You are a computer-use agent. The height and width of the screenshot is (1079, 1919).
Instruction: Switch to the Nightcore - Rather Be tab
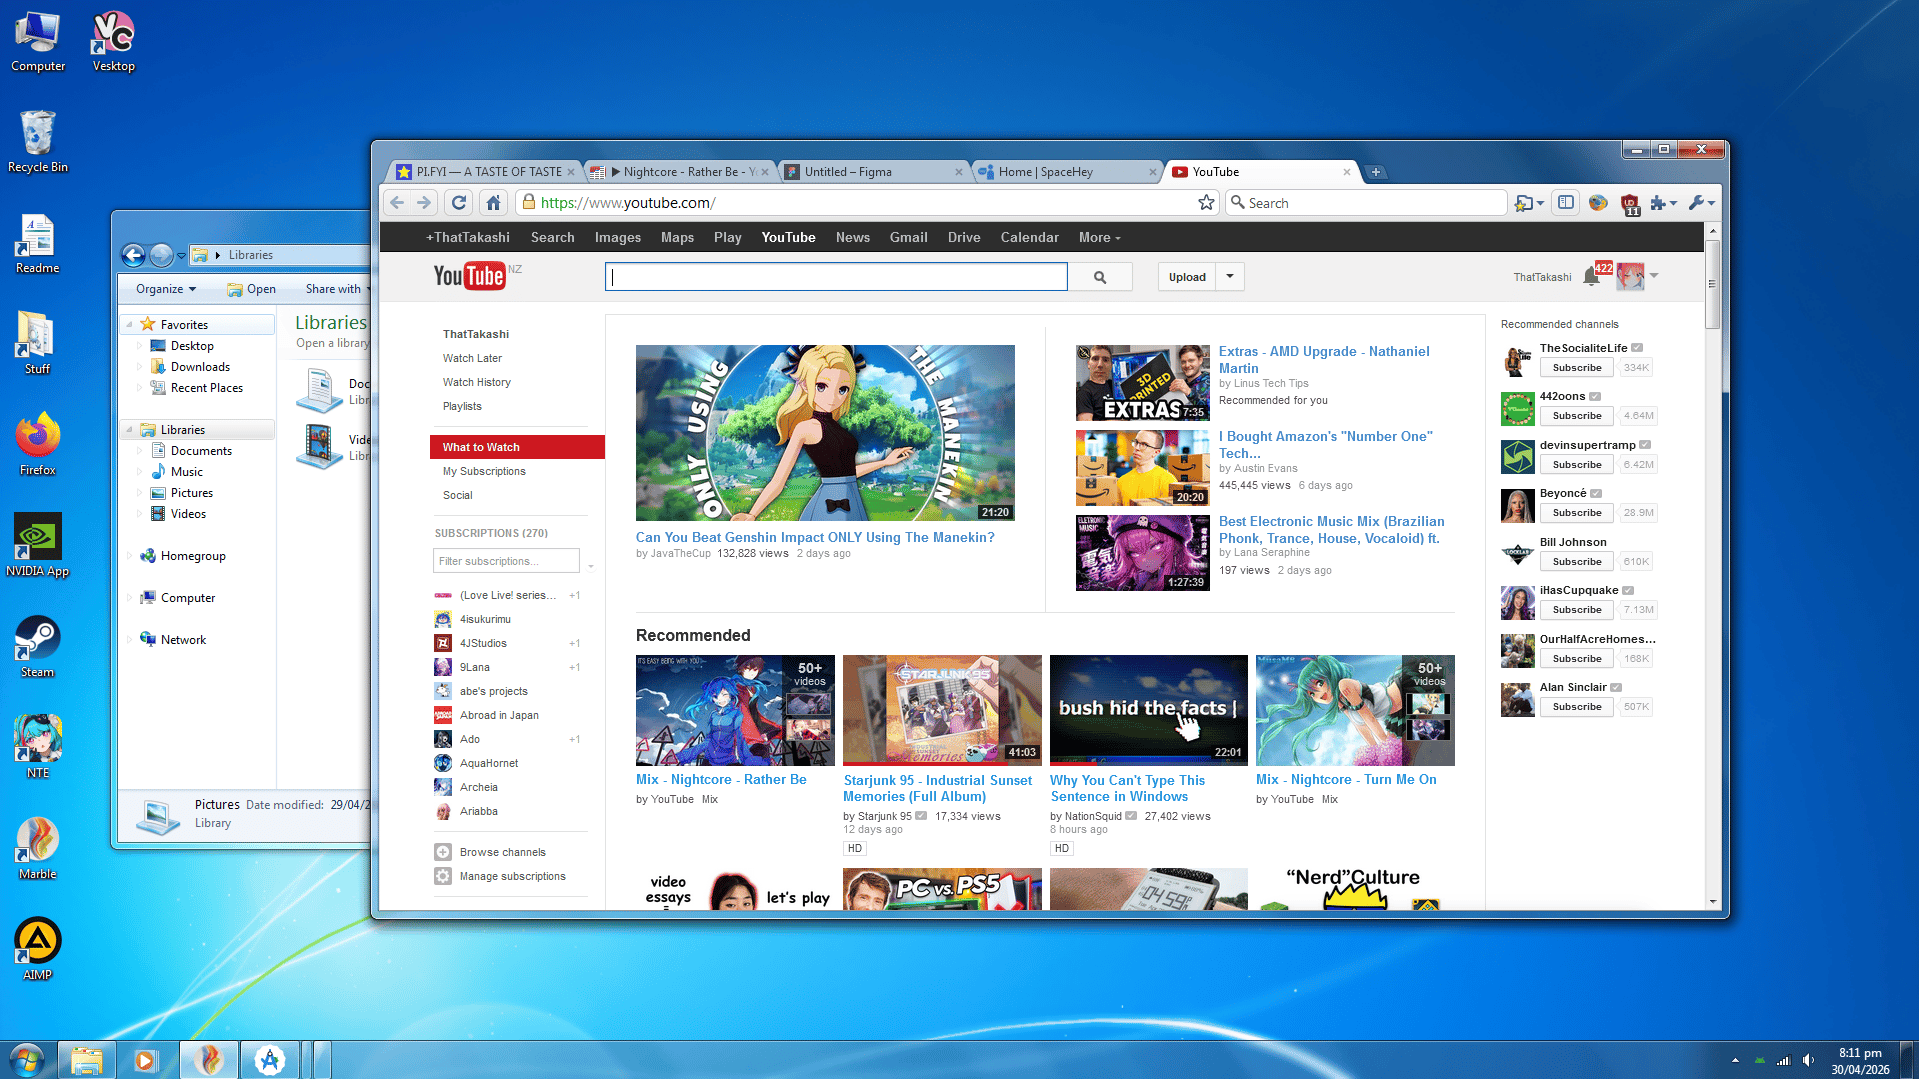click(x=681, y=172)
